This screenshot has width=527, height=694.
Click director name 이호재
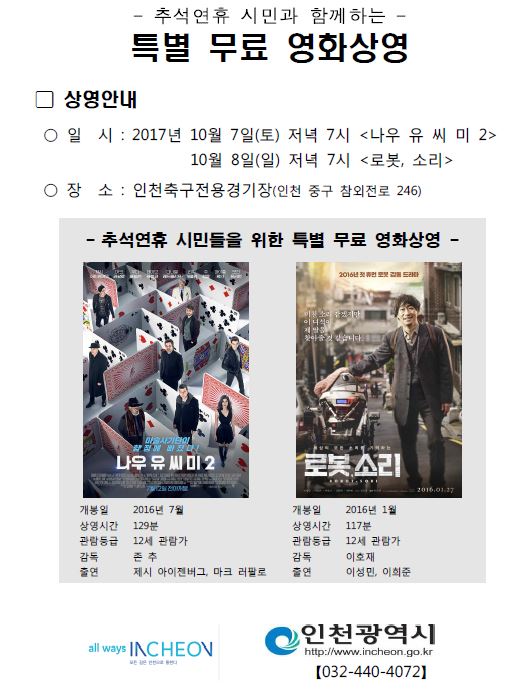click(x=360, y=556)
